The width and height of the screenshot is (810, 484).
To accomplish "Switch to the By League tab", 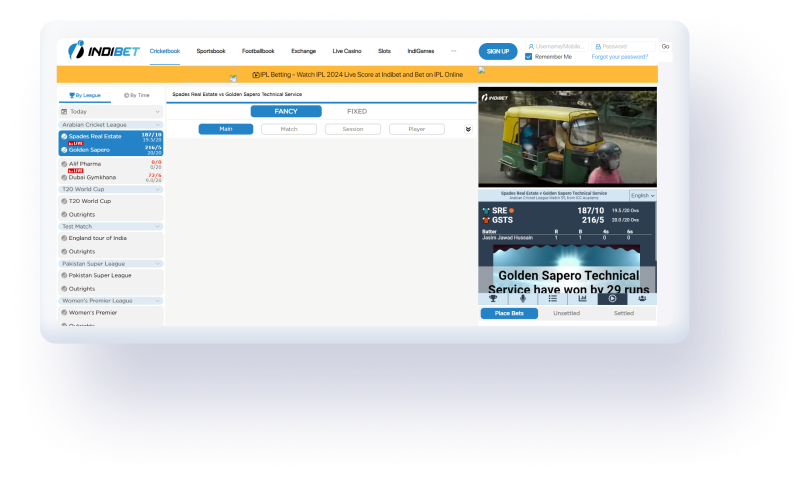I will (85, 95).
